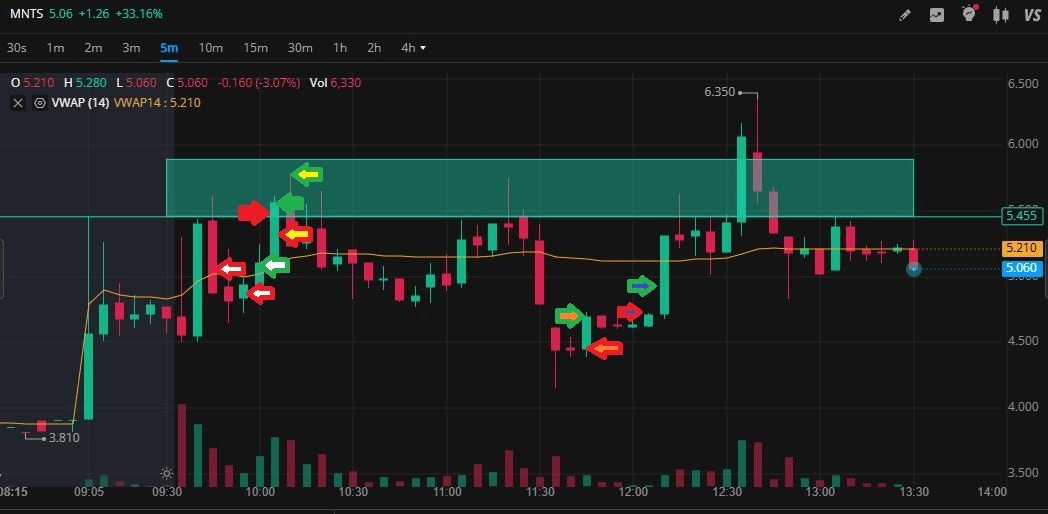This screenshot has width=1048, height=514.
Task: Click the 3.810 low price marker
Action: pos(64,438)
